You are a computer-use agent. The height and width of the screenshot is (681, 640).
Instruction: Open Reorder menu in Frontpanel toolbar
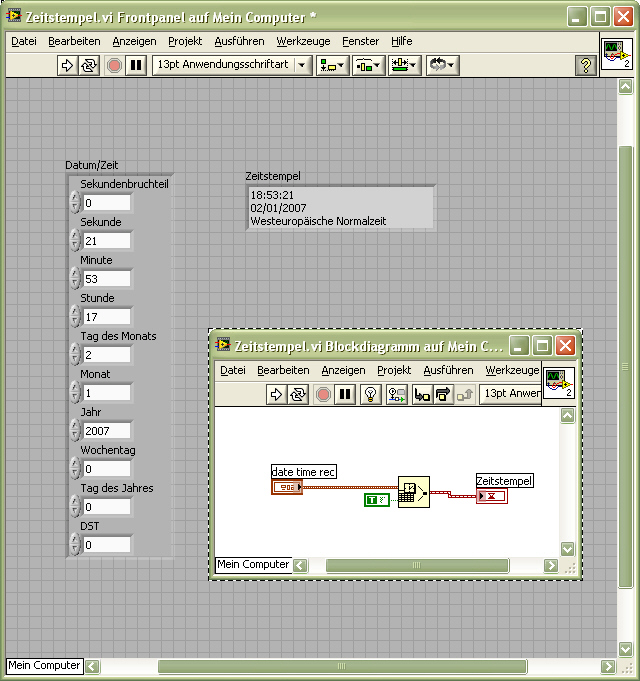coord(442,66)
